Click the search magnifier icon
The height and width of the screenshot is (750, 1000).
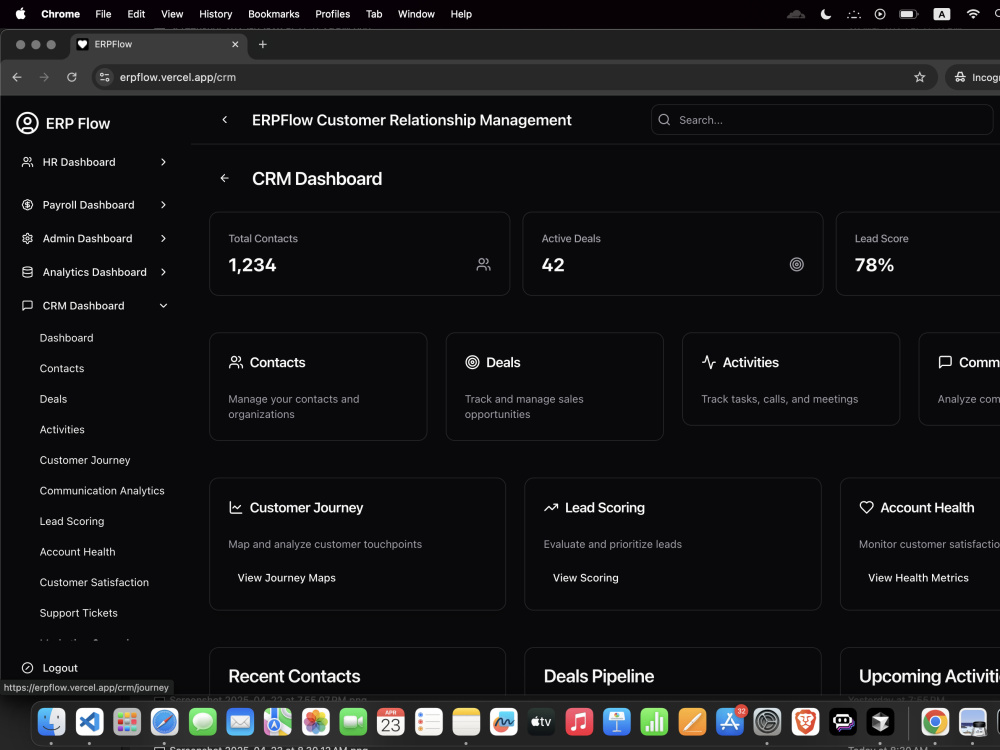(x=664, y=120)
